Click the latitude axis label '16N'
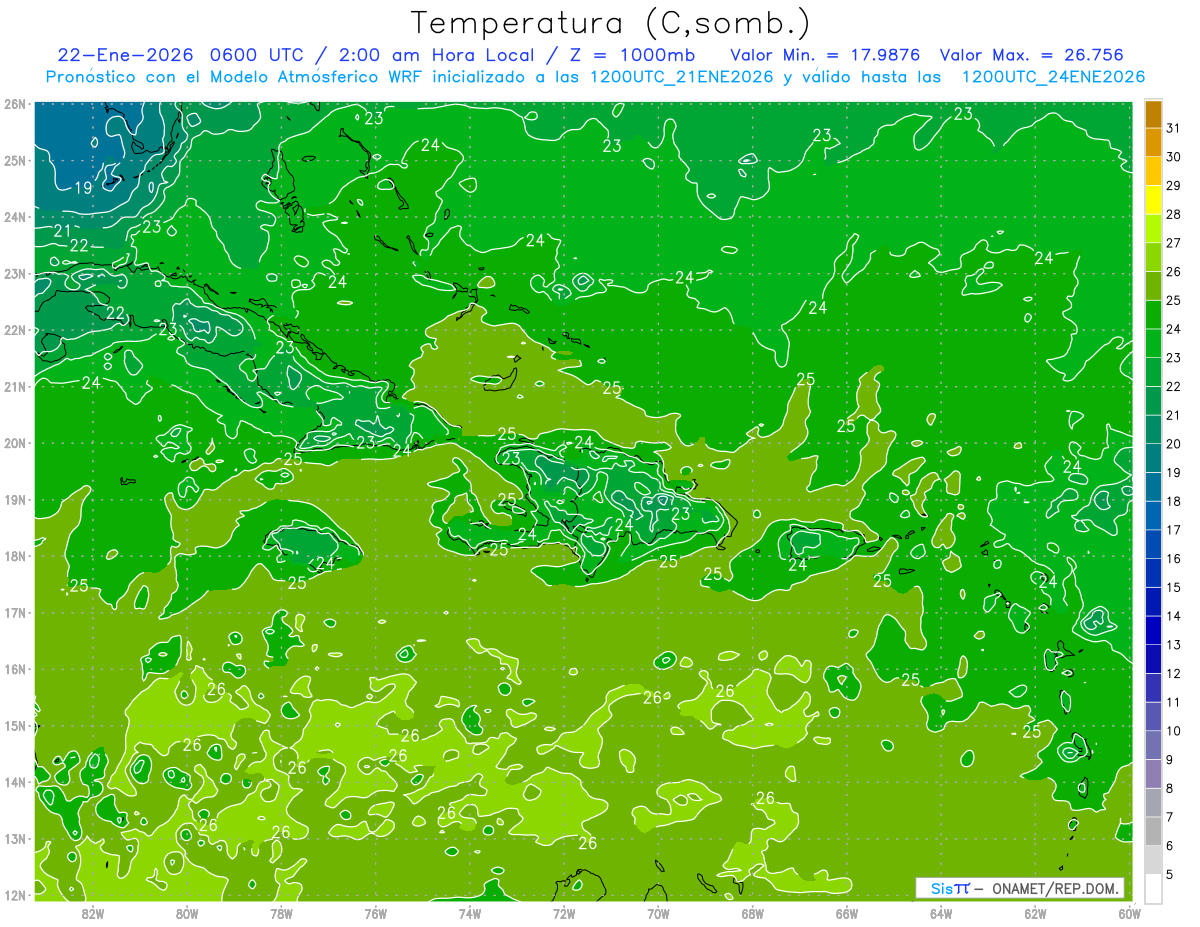The image size is (1200, 927). coord(15,669)
